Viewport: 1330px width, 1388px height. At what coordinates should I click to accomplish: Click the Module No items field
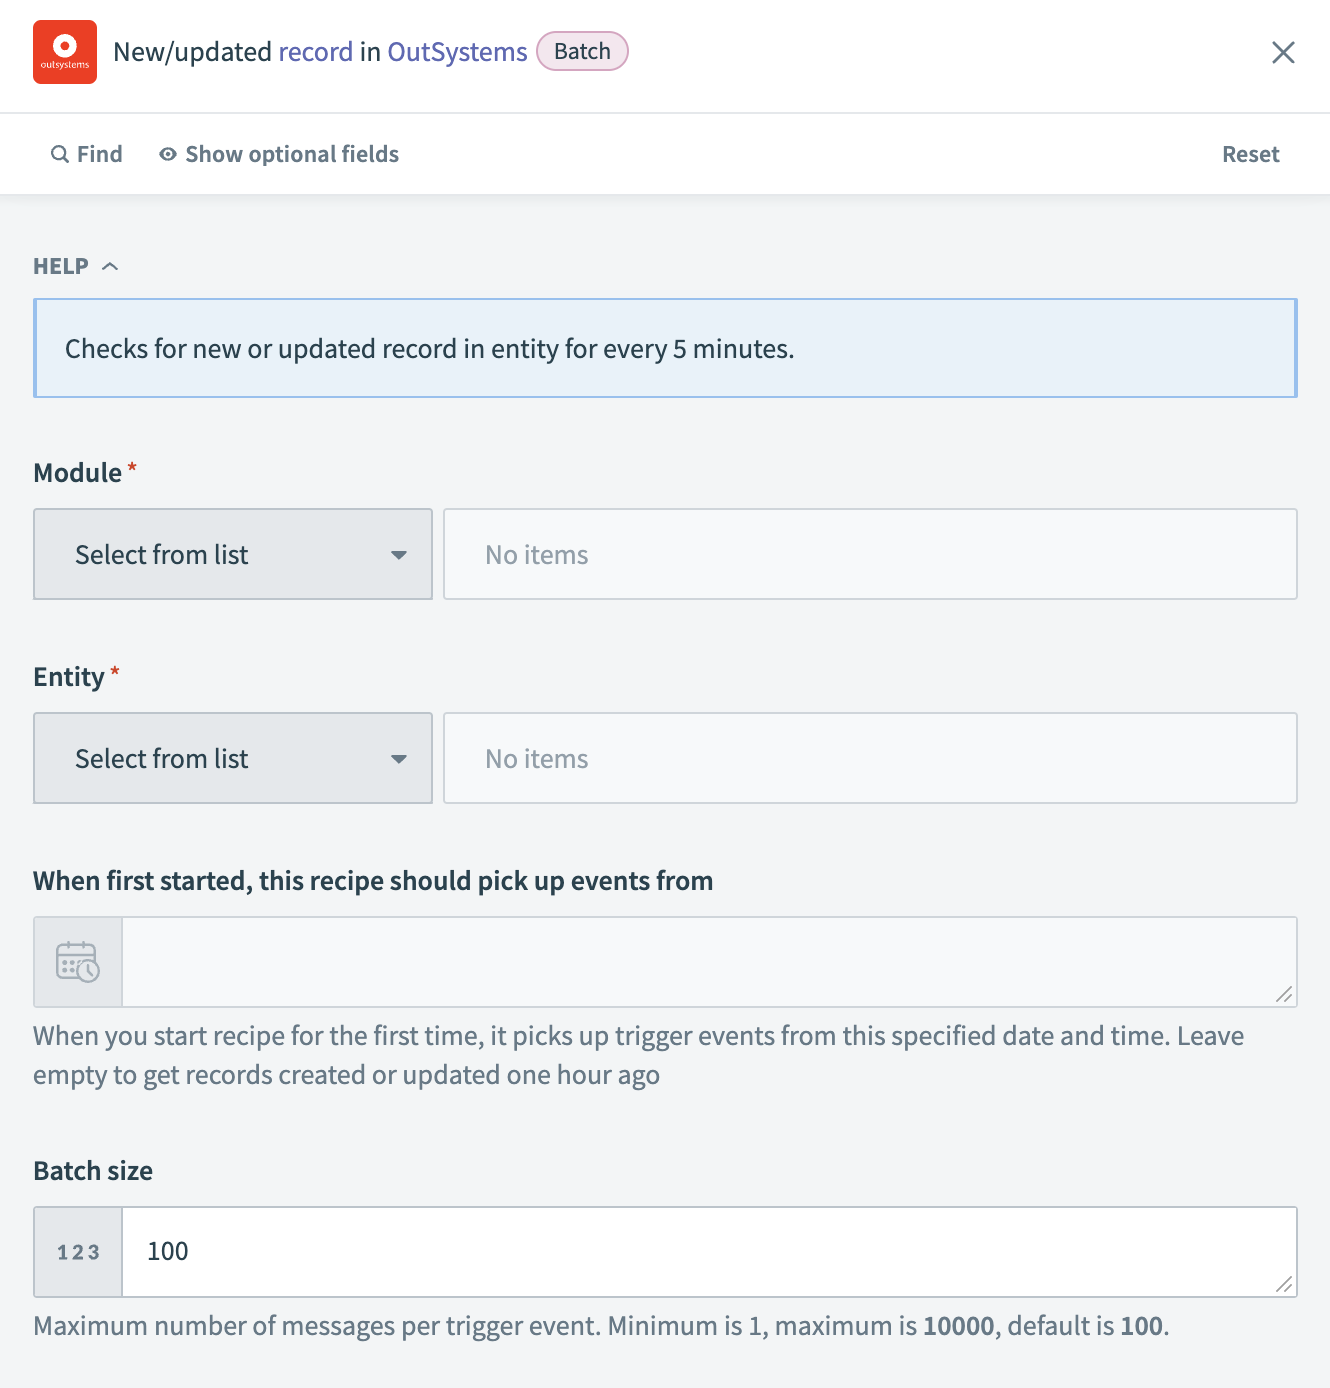point(870,555)
